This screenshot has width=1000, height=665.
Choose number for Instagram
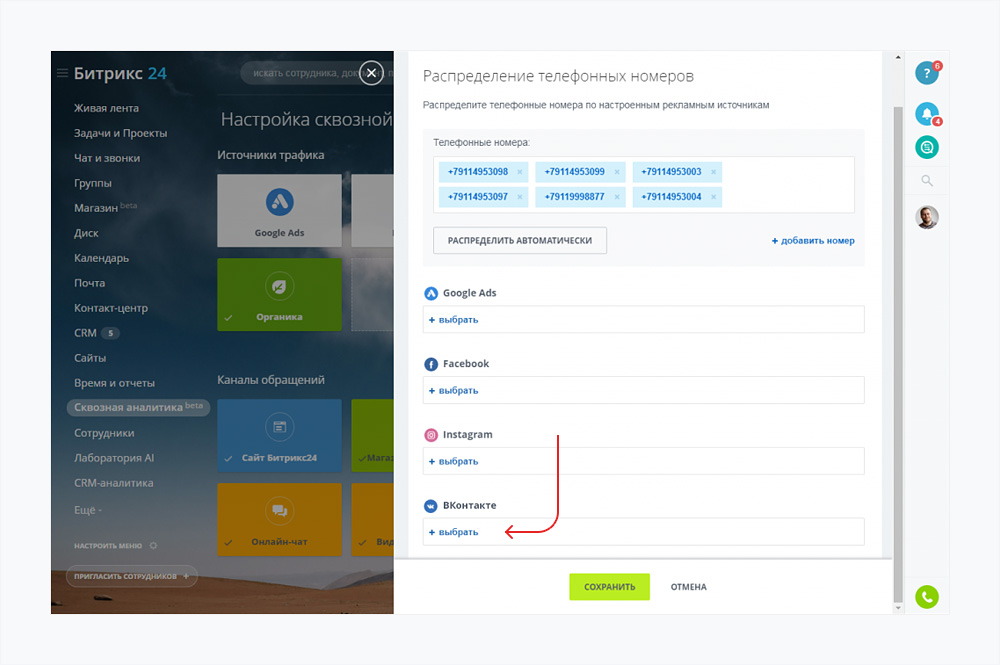[x=453, y=461]
